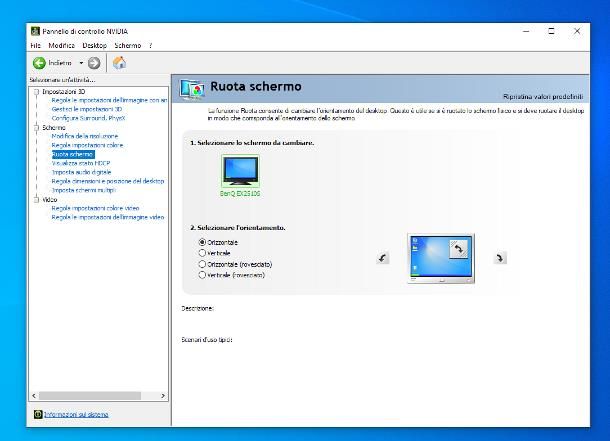This screenshot has width=610, height=441.
Task: Click the tree panel scroll right arrow
Action: 163,396
